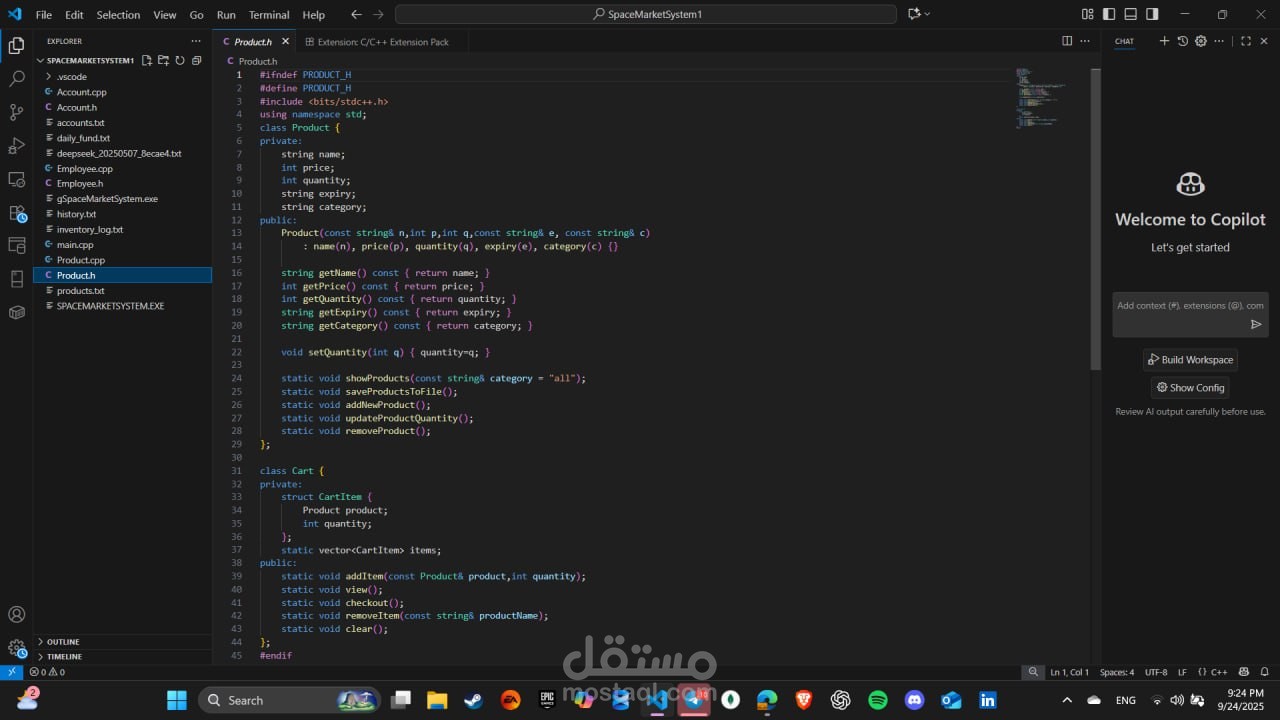Screen dimensions: 1280x720
Task: Open the Explorer view in activity bar
Action: [16, 45]
